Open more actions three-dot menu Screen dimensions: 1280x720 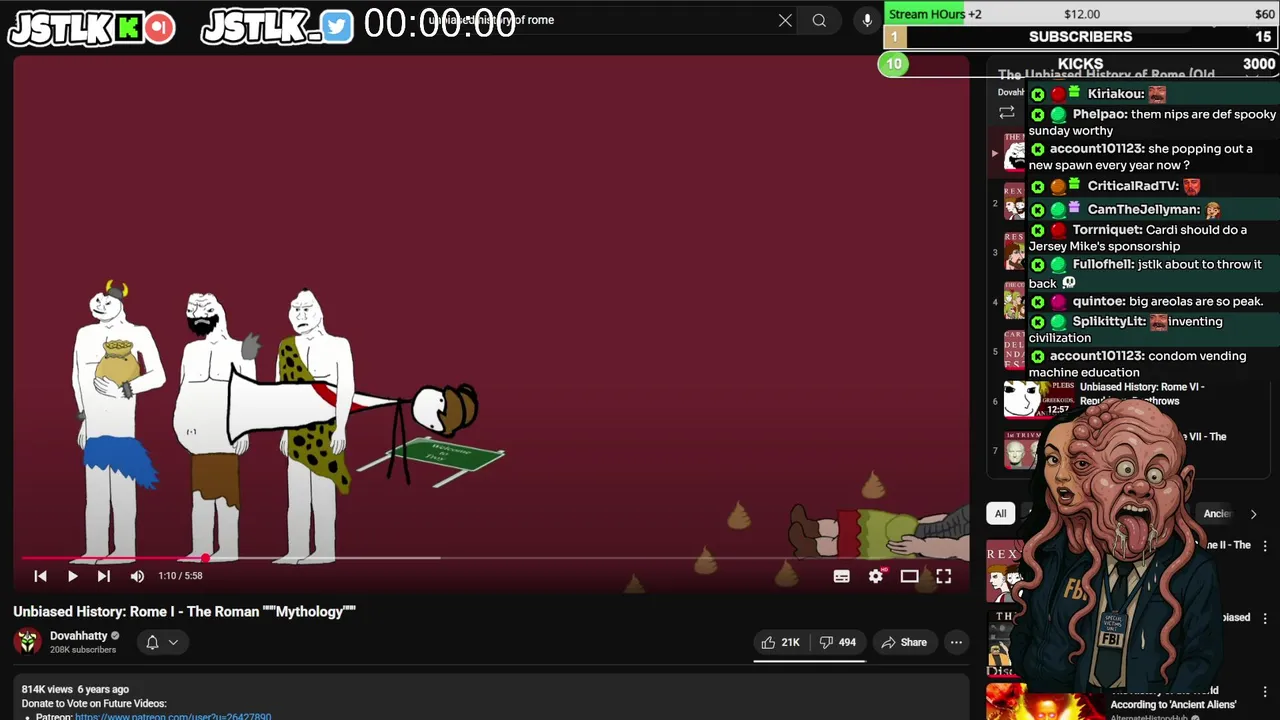pos(956,642)
